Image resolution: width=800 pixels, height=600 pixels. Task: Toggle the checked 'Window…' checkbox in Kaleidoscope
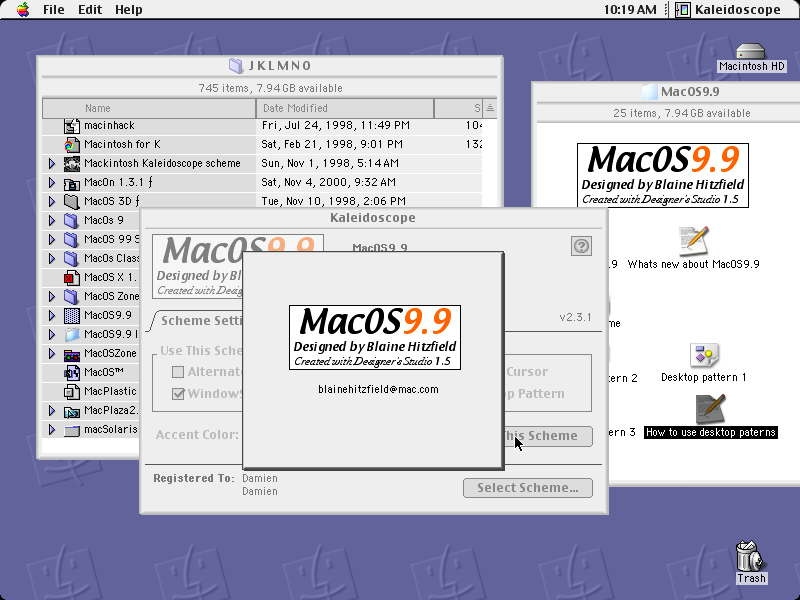178,394
